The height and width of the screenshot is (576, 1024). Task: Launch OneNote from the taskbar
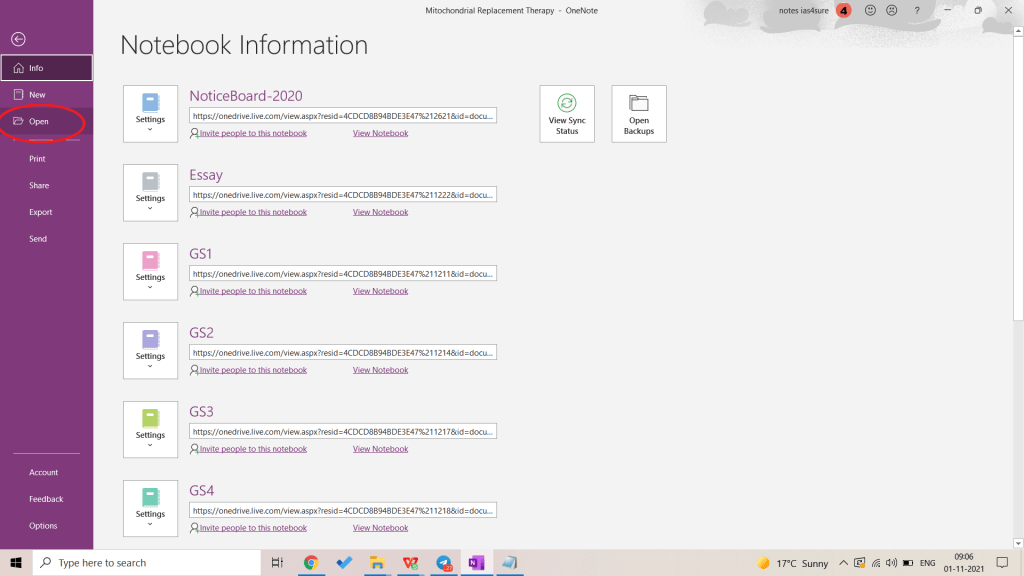476,562
